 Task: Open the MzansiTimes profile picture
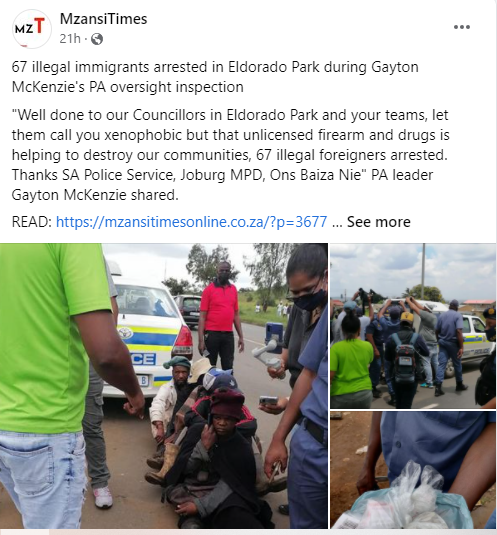point(31,28)
